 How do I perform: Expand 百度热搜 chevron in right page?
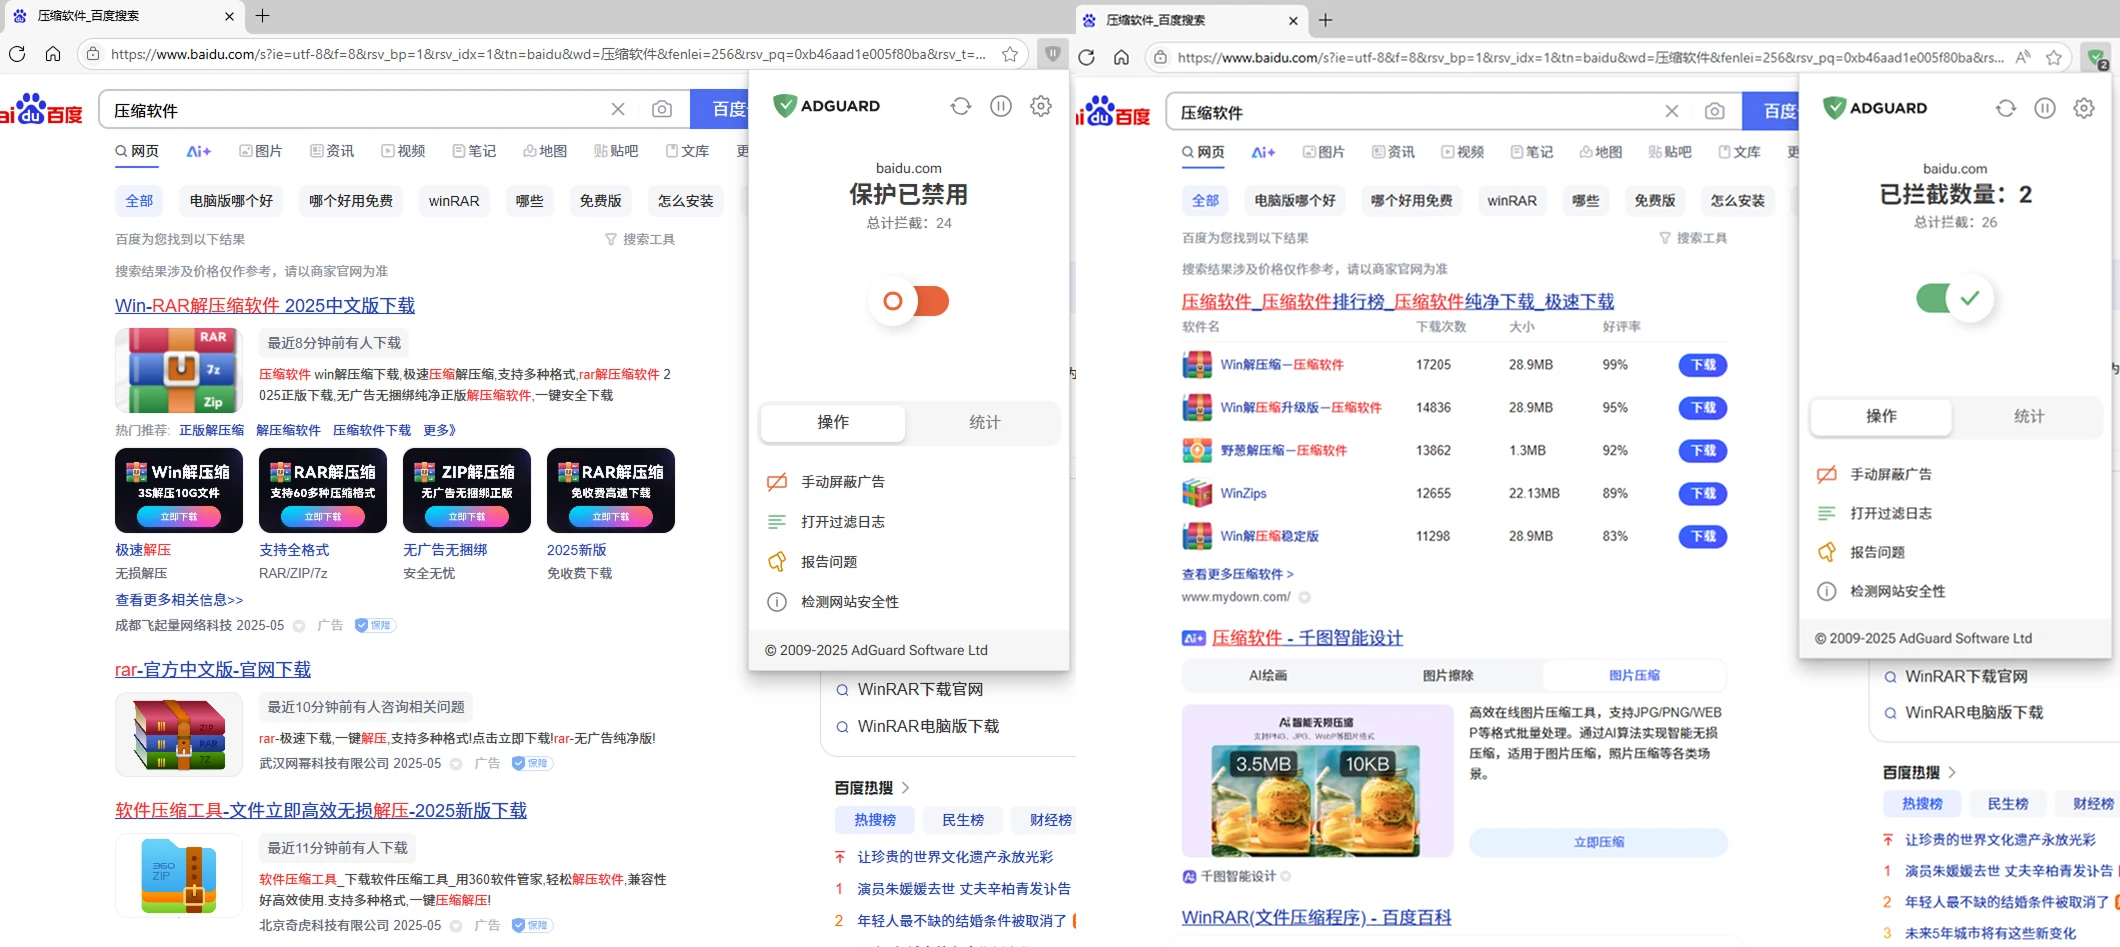(x=1952, y=772)
